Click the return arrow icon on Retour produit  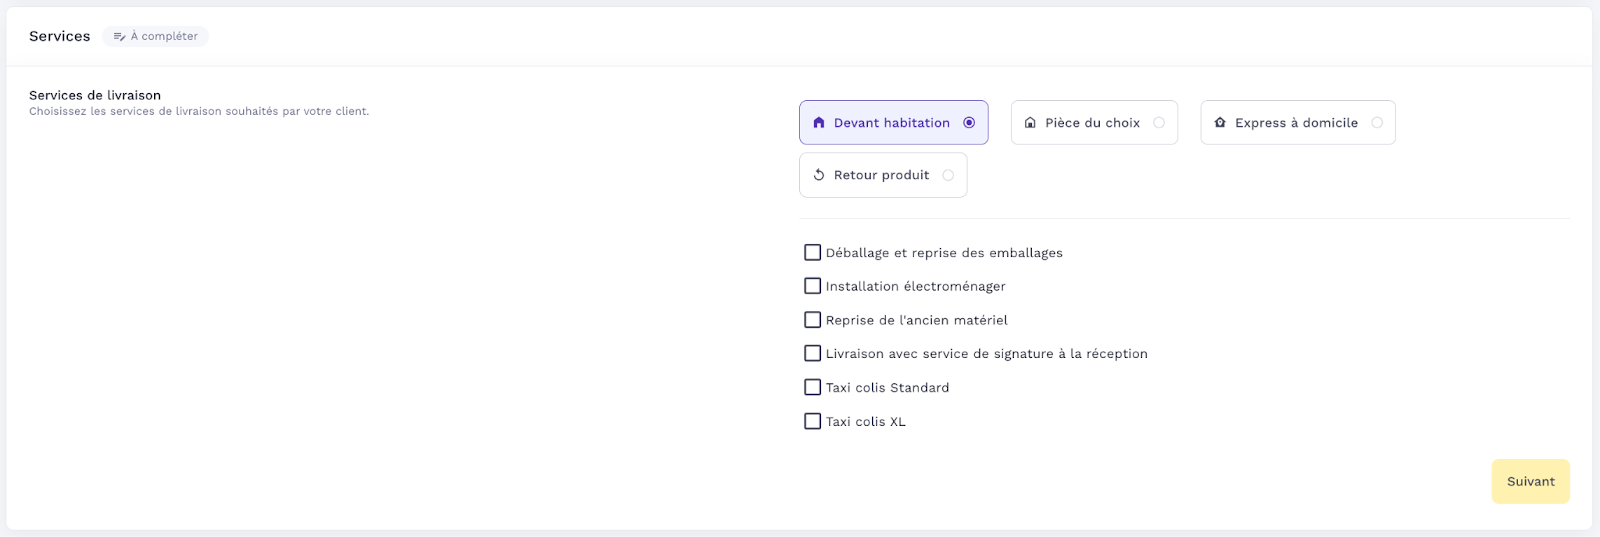[819, 175]
